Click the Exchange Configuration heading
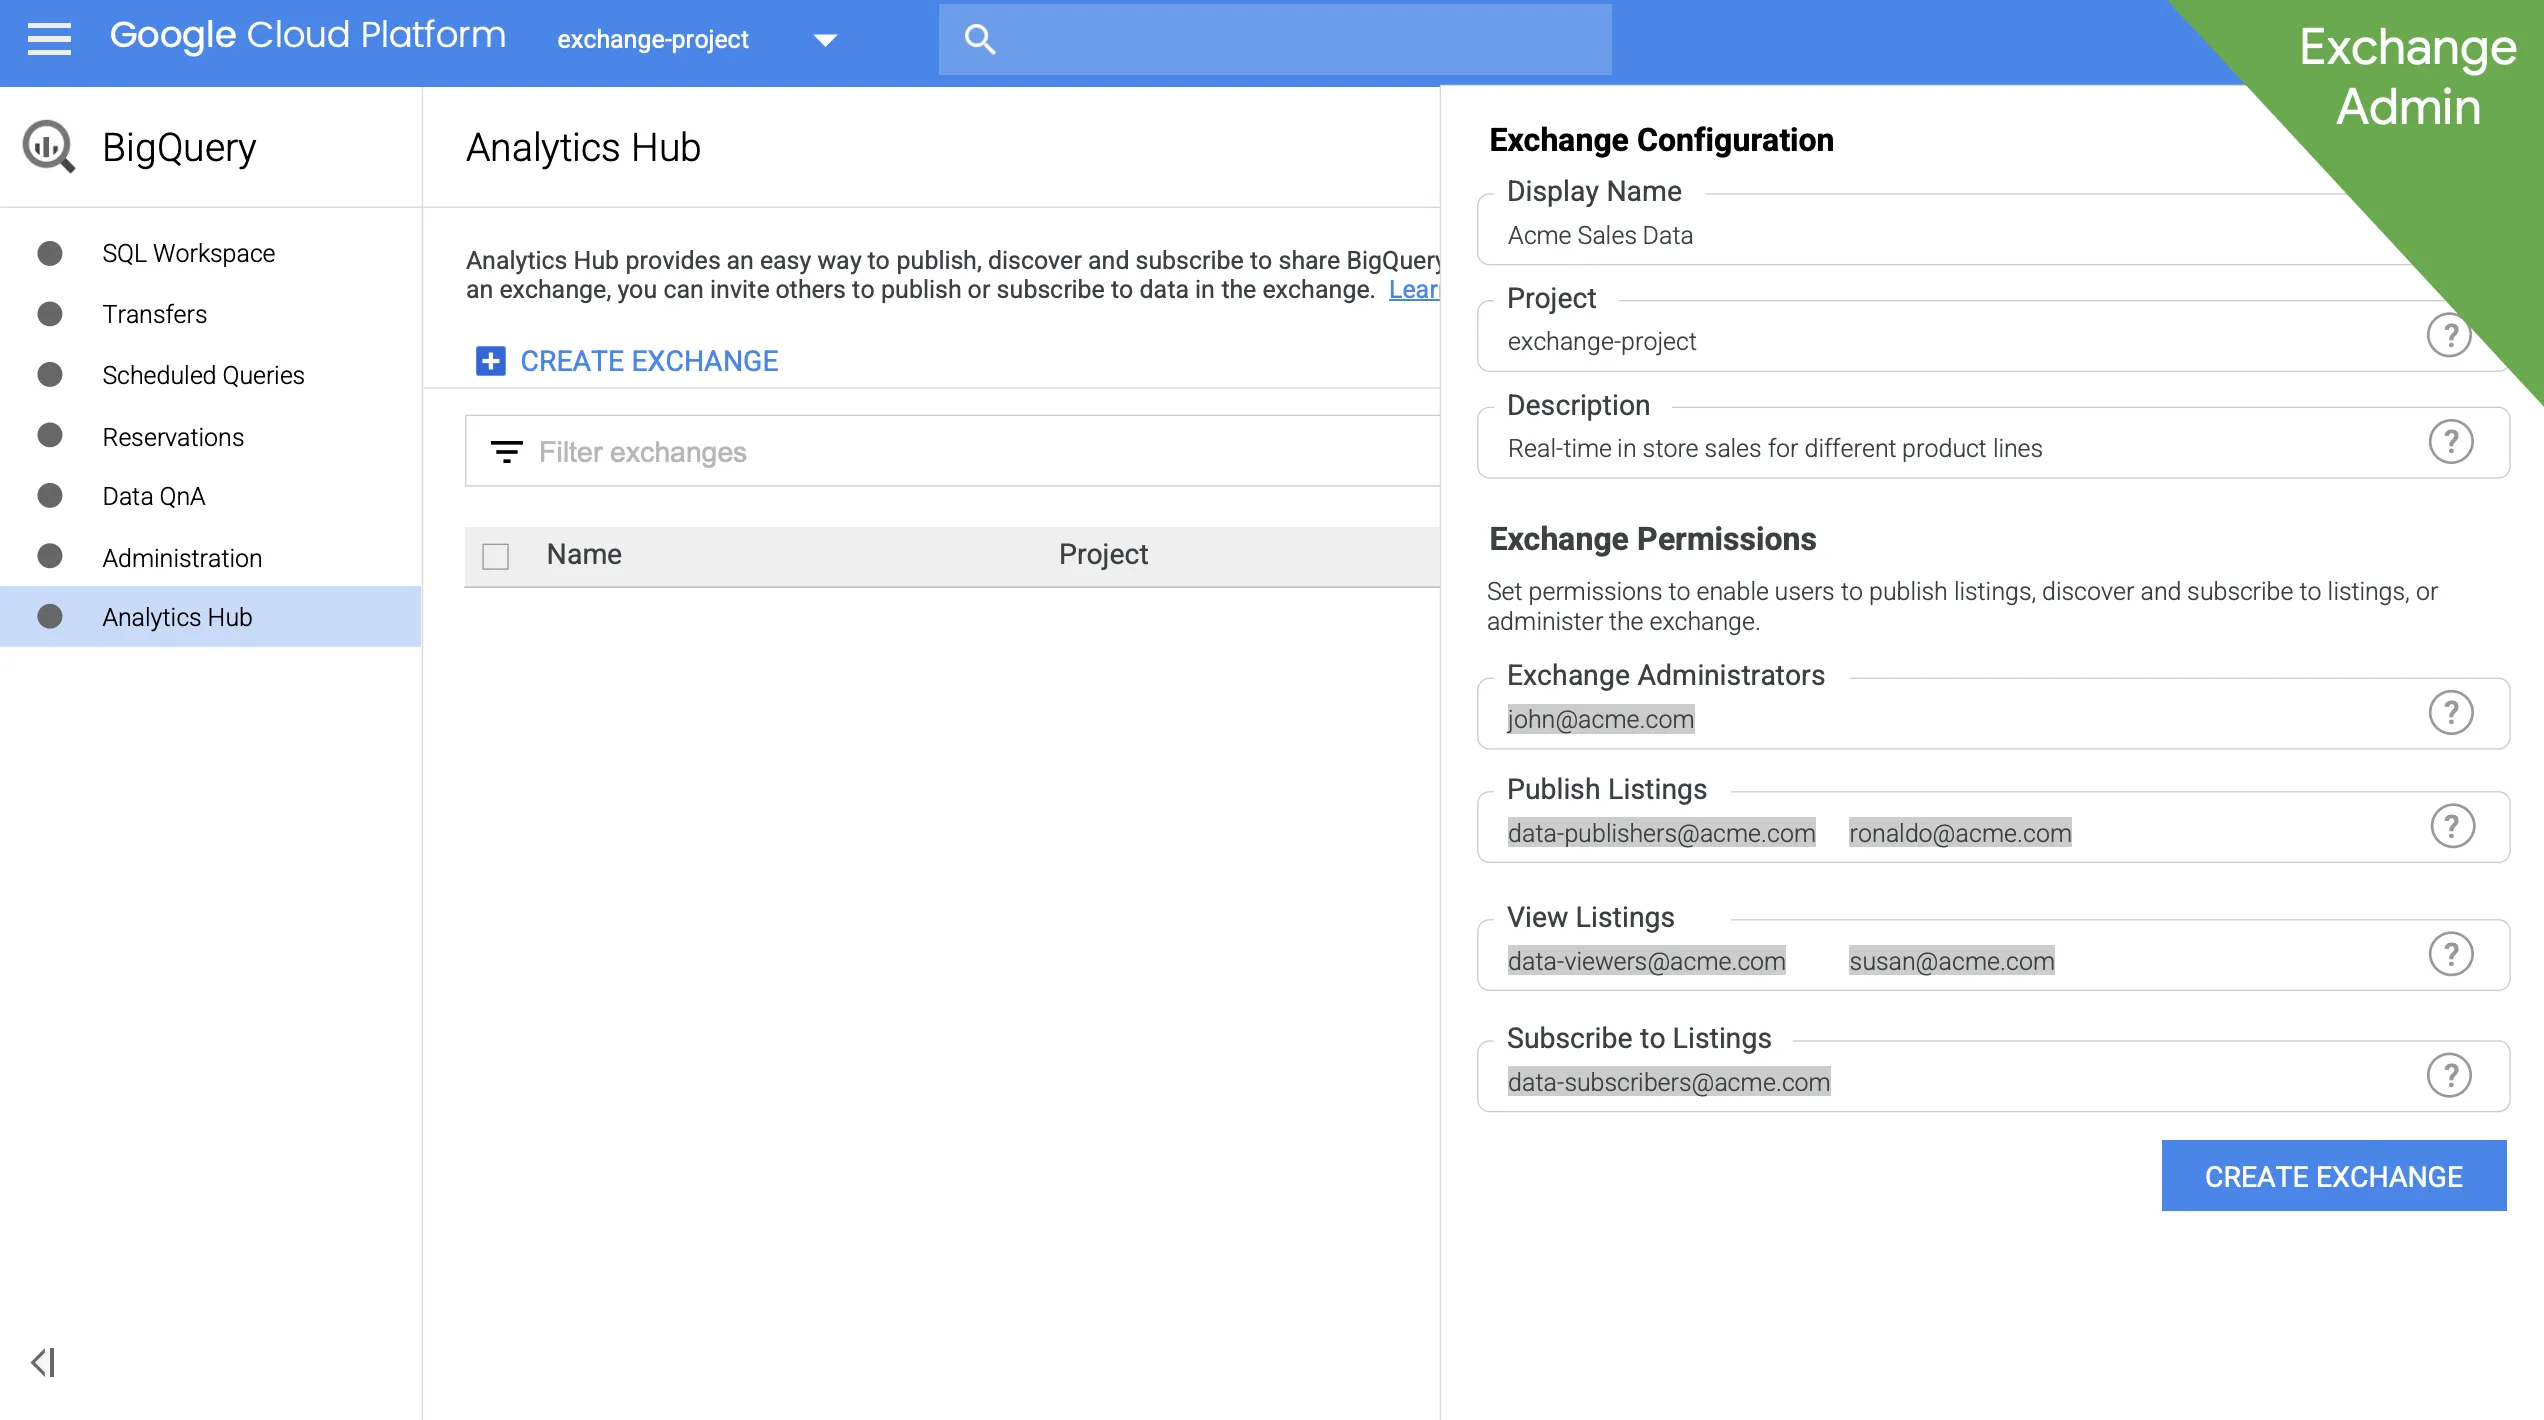Screen dimensions: 2544x1420 (1661, 140)
